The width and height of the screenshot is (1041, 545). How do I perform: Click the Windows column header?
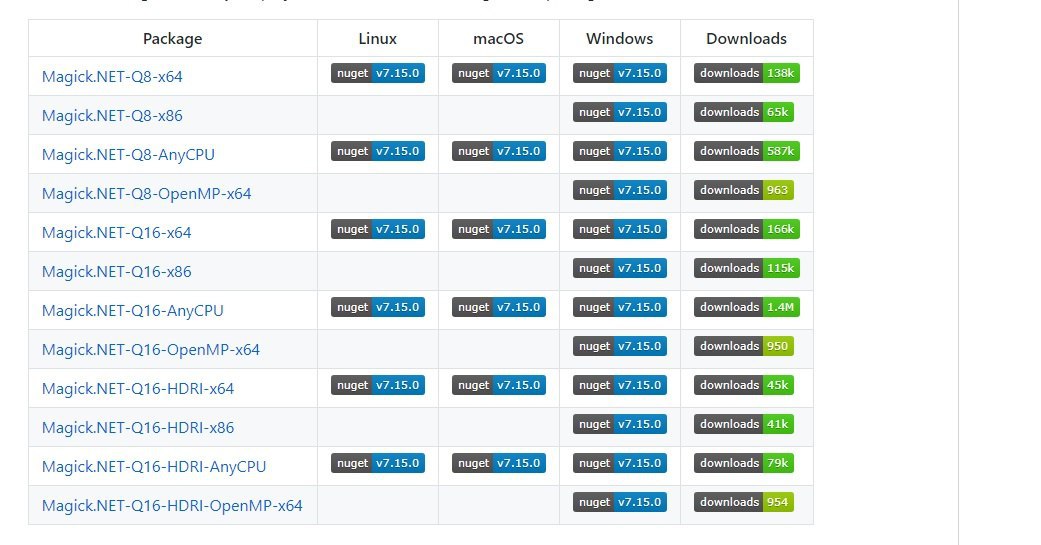pyautogui.click(x=619, y=39)
